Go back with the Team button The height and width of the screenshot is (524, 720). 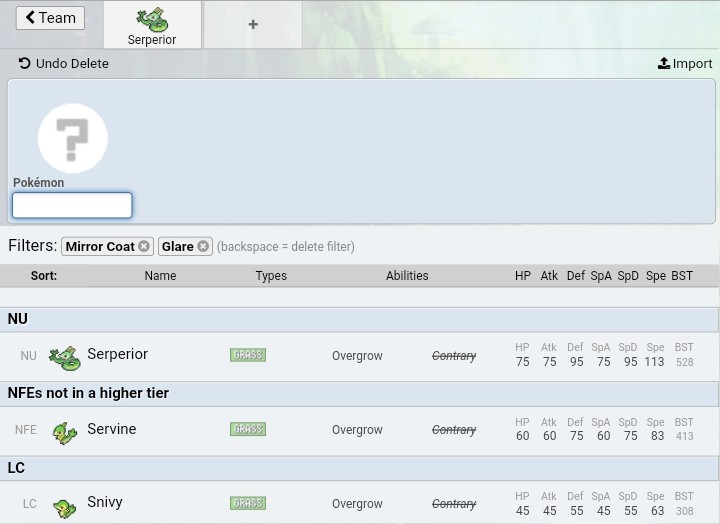(50, 18)
